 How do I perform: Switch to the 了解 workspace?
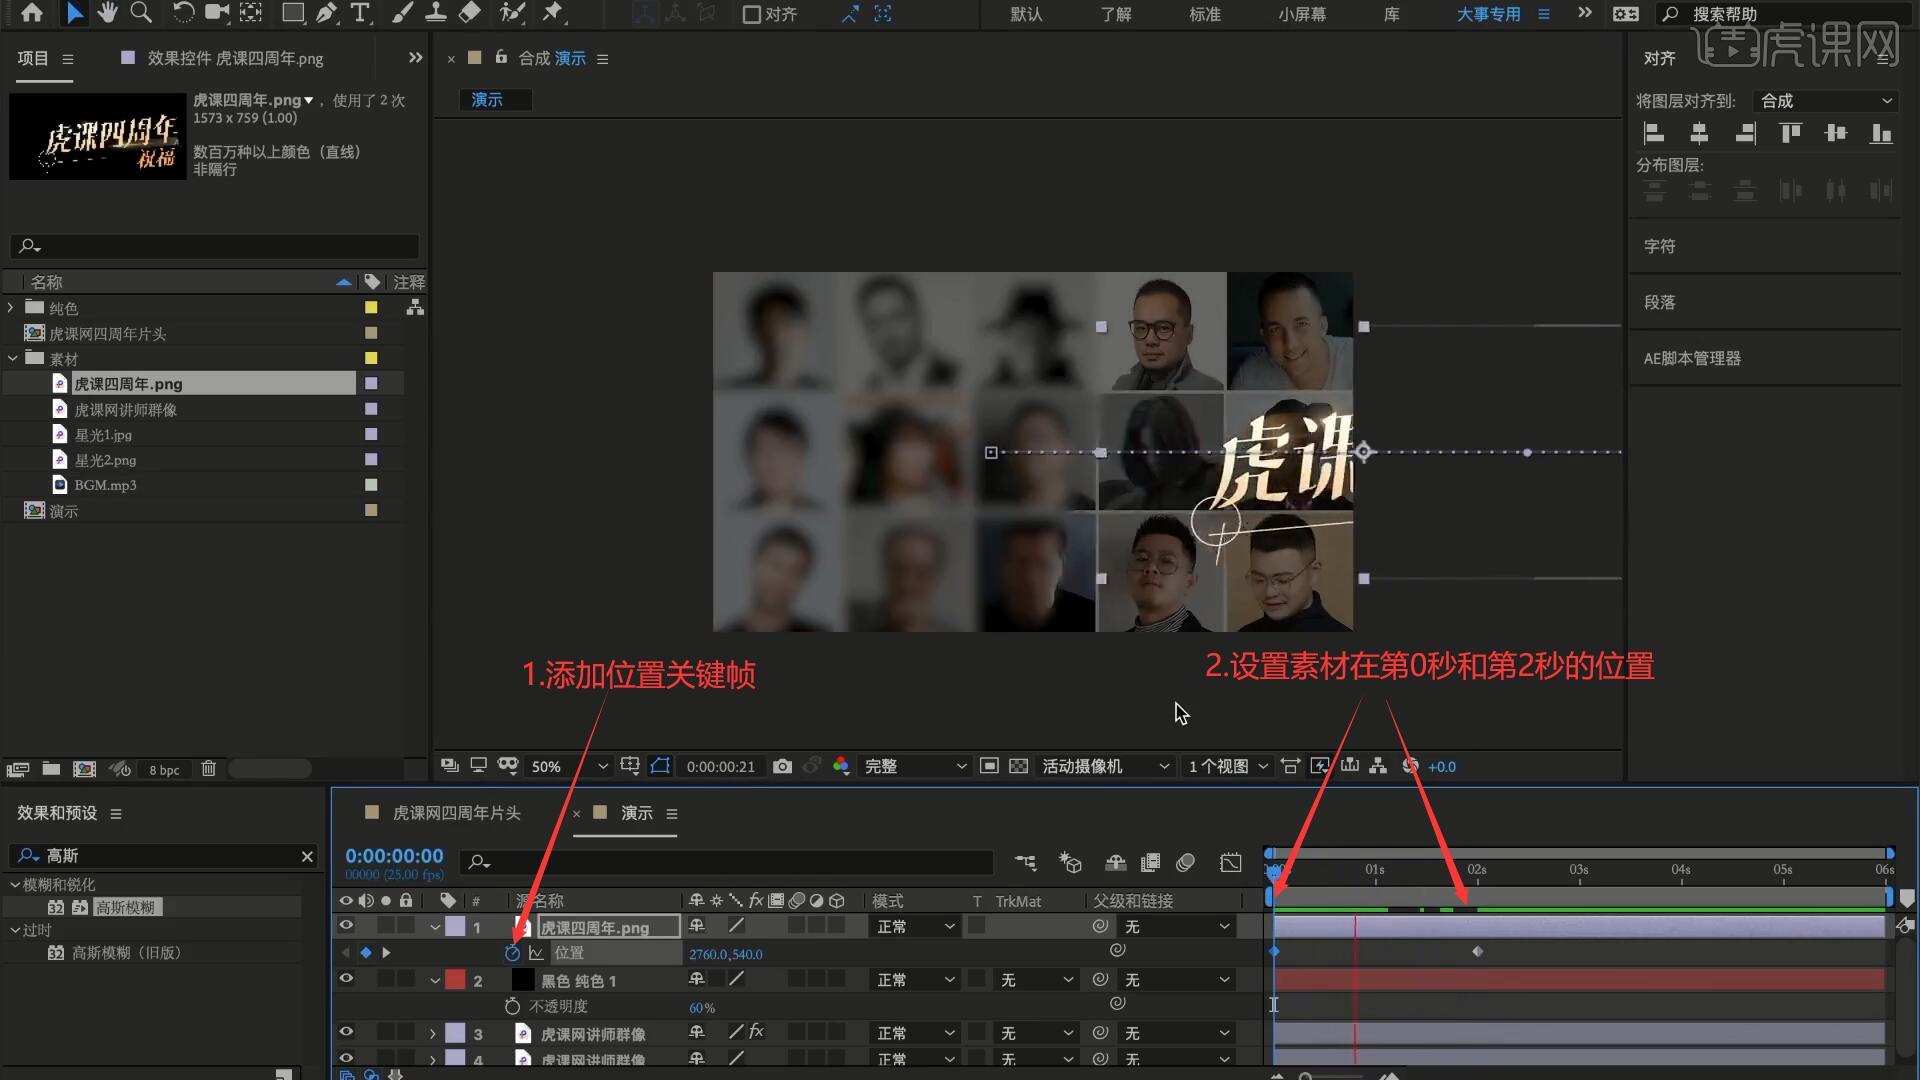[x=1116, y=14]
